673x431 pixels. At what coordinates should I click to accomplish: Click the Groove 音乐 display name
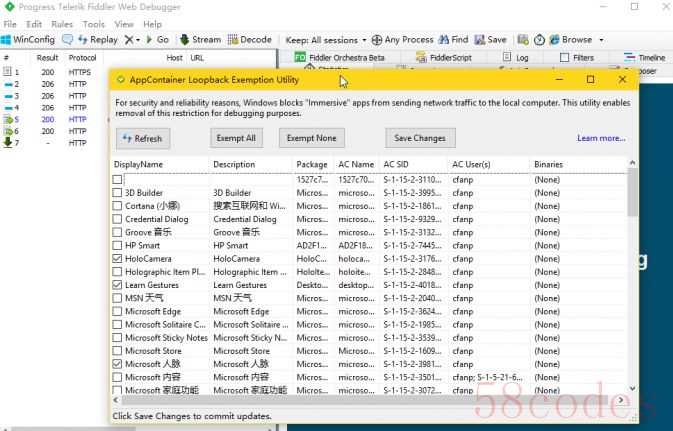pos(148,232)
